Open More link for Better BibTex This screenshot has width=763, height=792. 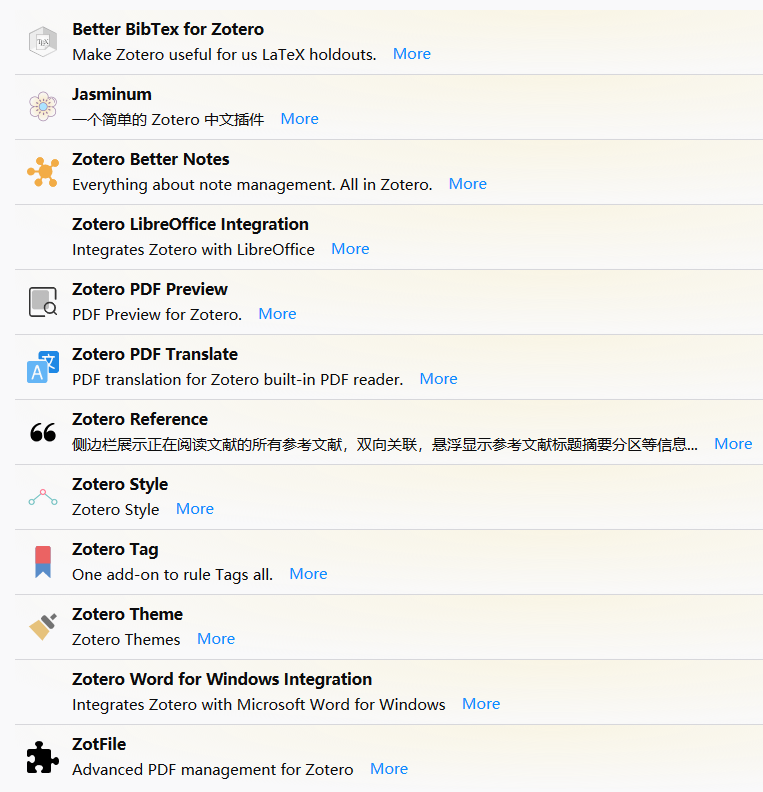point(412,54)
